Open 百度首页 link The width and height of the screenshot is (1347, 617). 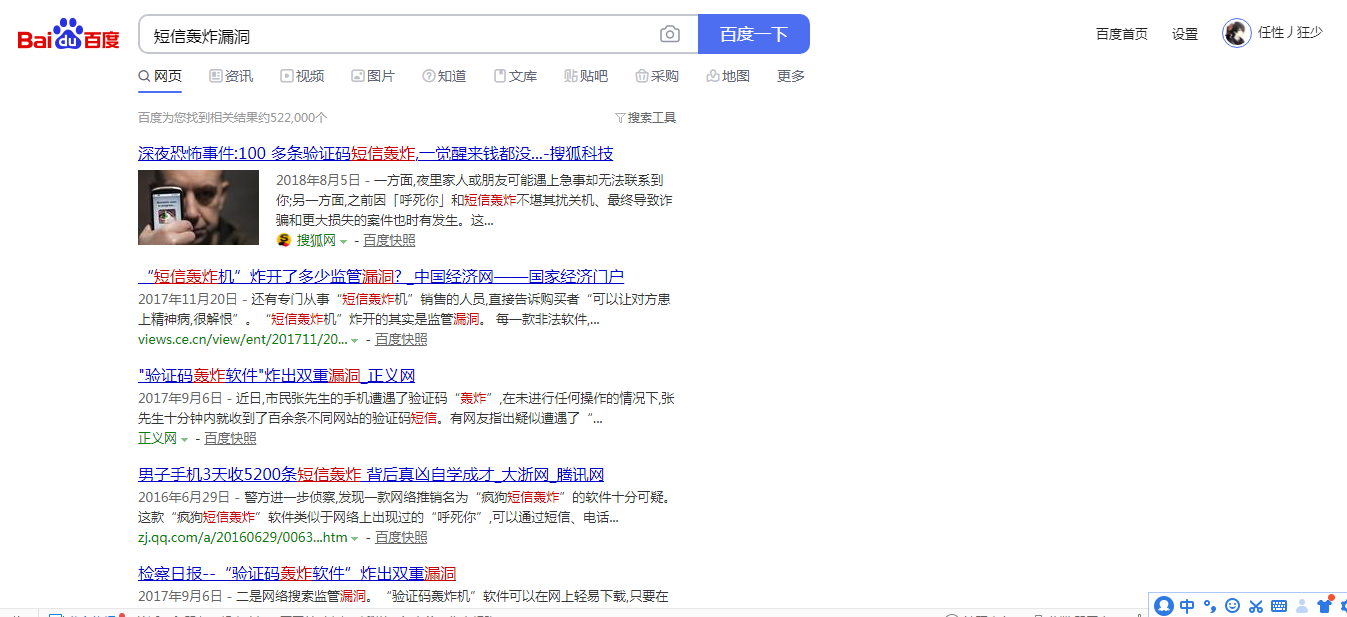tap(1122, 34)
